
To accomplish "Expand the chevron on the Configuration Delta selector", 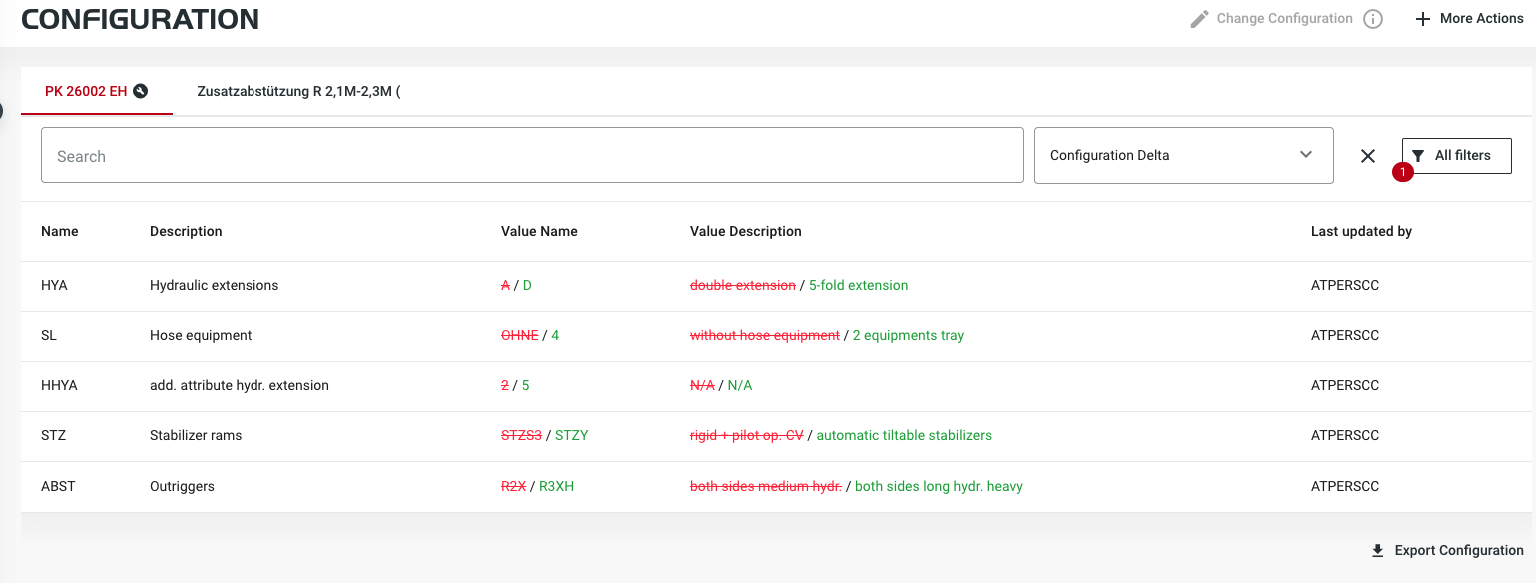I will coord(1305,155).
